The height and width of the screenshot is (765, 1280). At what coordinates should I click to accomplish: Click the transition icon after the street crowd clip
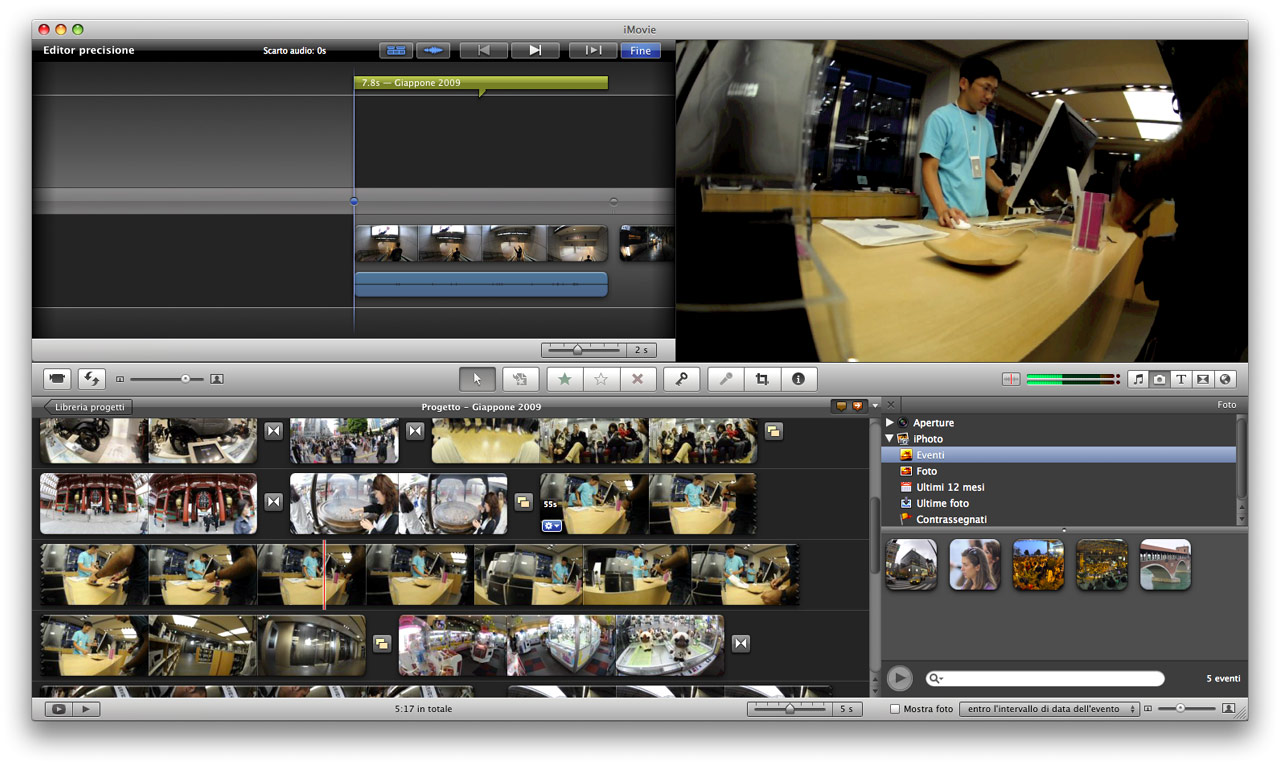[x=415, y=431]
